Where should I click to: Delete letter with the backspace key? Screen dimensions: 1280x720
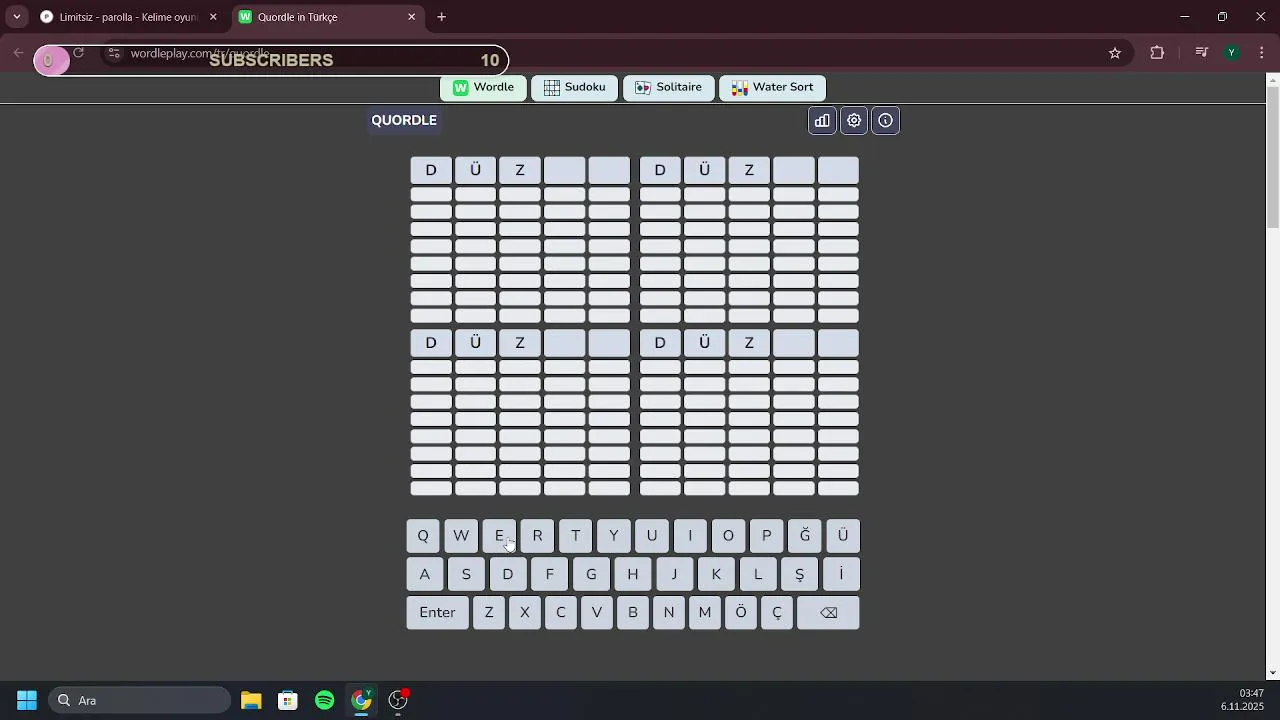[x=828, y=613]
